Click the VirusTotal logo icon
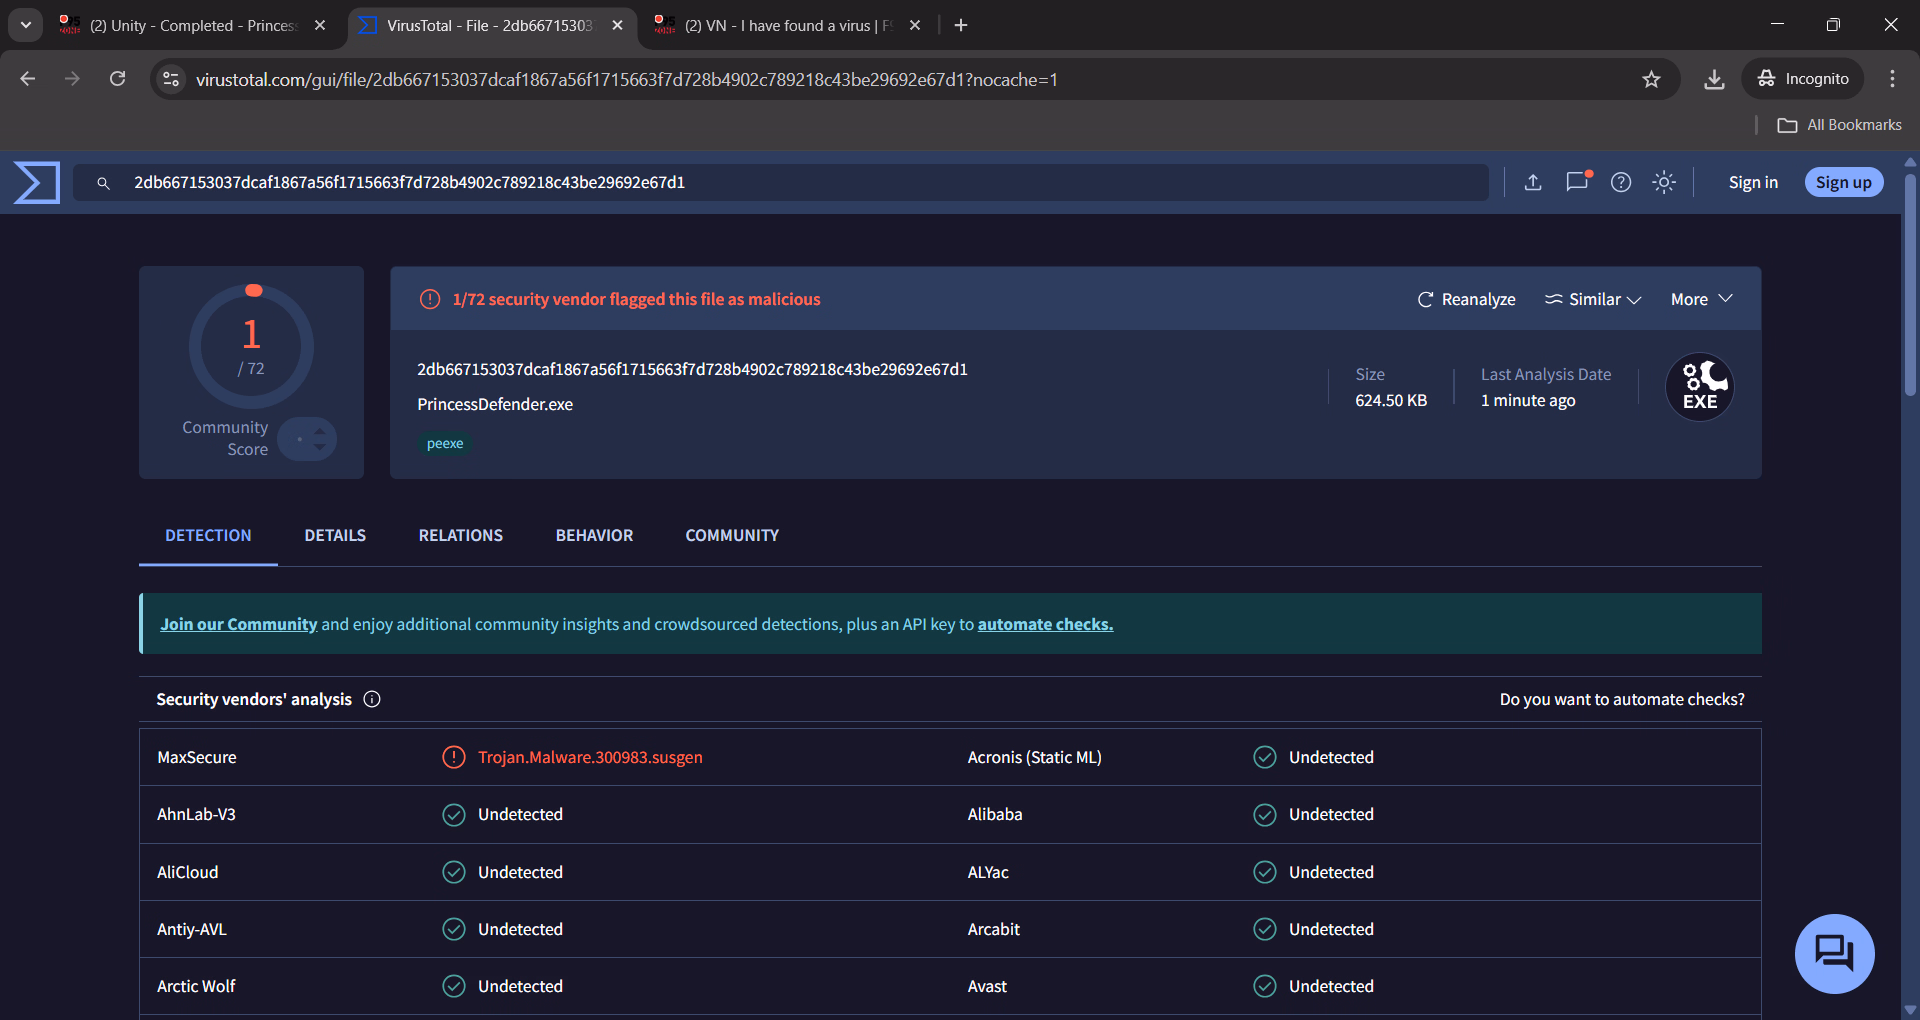The width and height of the screenshot is (1920, 1020). click(x=37, y=182)
